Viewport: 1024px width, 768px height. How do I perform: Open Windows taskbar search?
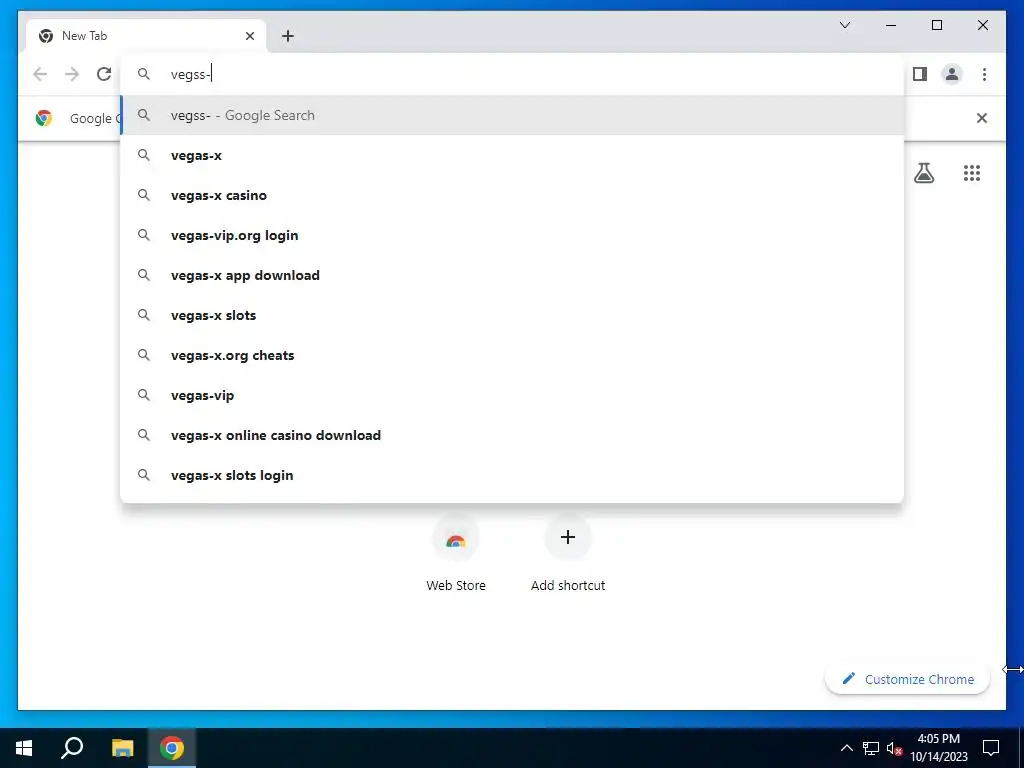click(72, 748)
